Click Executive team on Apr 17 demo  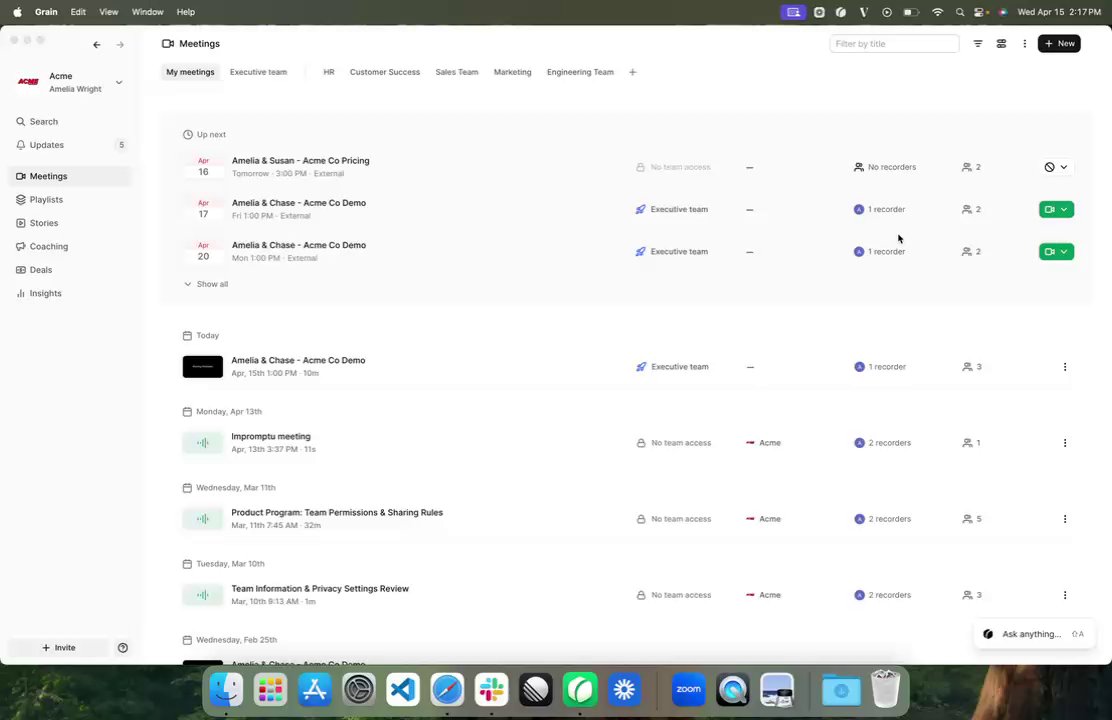(672, 209)
